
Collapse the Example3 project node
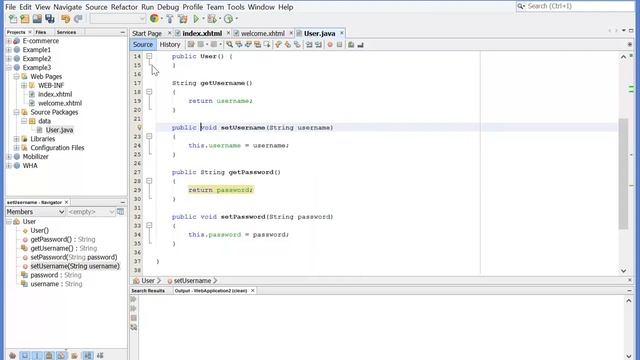[9, 68]
